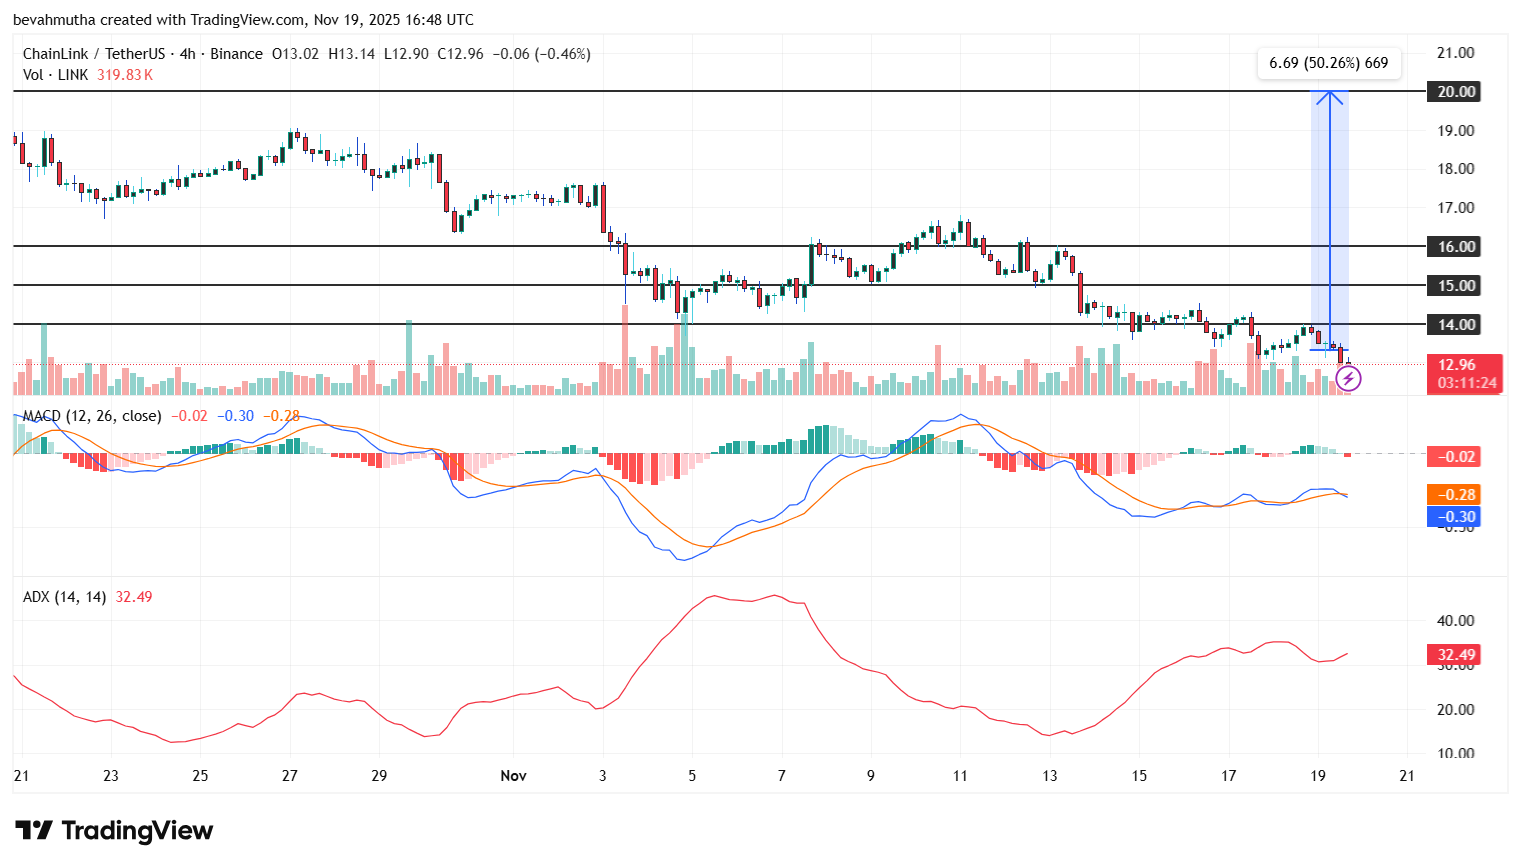This screenshot has width=1521, height=868.
Task: Click the purple lightning instant-trading icon
Action: coord(1350,378)
